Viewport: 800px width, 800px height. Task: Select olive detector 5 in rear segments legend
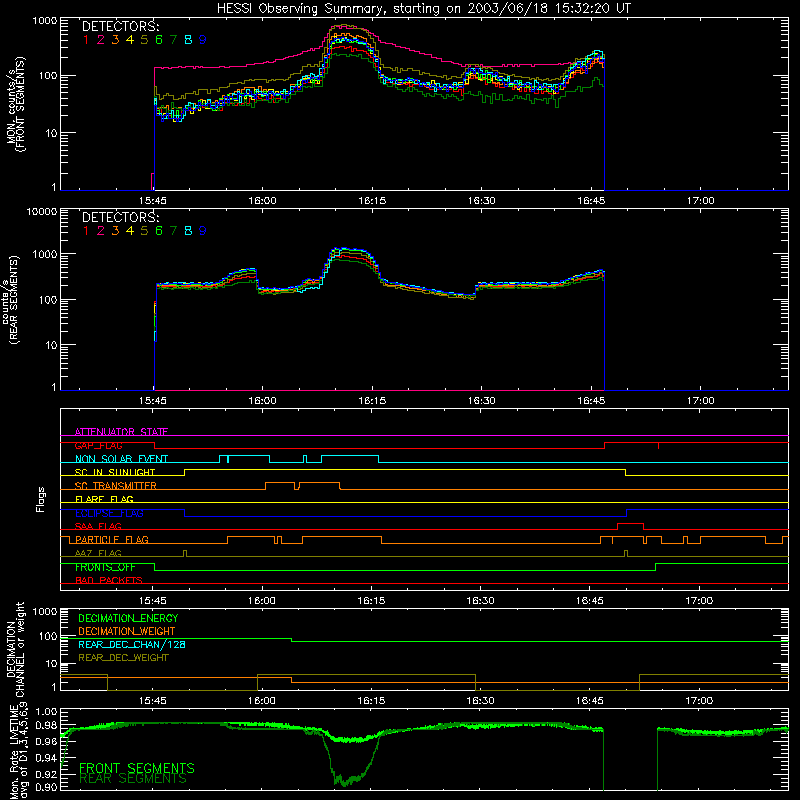click(x=144, y=231)
